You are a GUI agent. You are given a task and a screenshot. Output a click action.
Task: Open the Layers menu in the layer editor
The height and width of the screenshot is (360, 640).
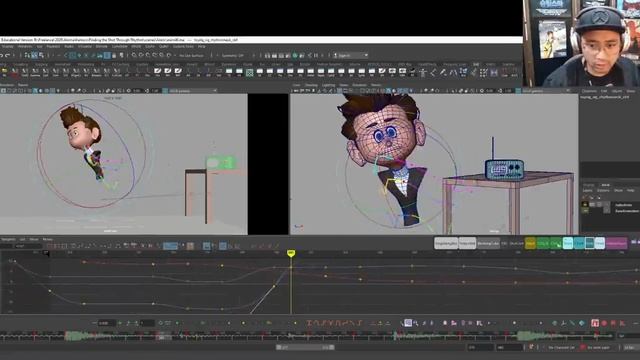coord(587,191)
